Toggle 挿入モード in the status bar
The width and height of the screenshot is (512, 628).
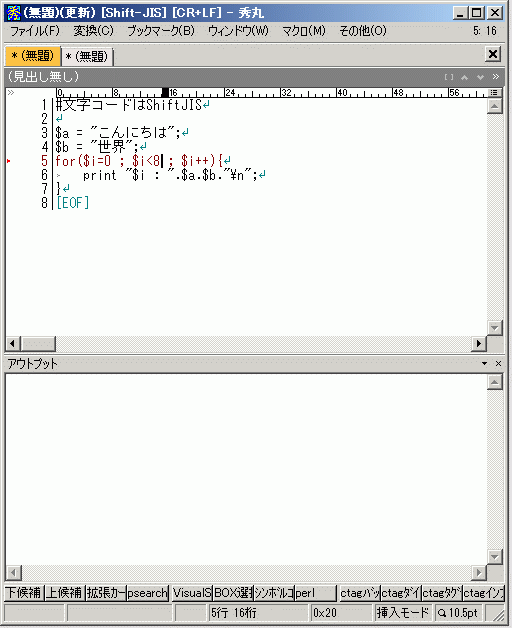click(403, 613)
